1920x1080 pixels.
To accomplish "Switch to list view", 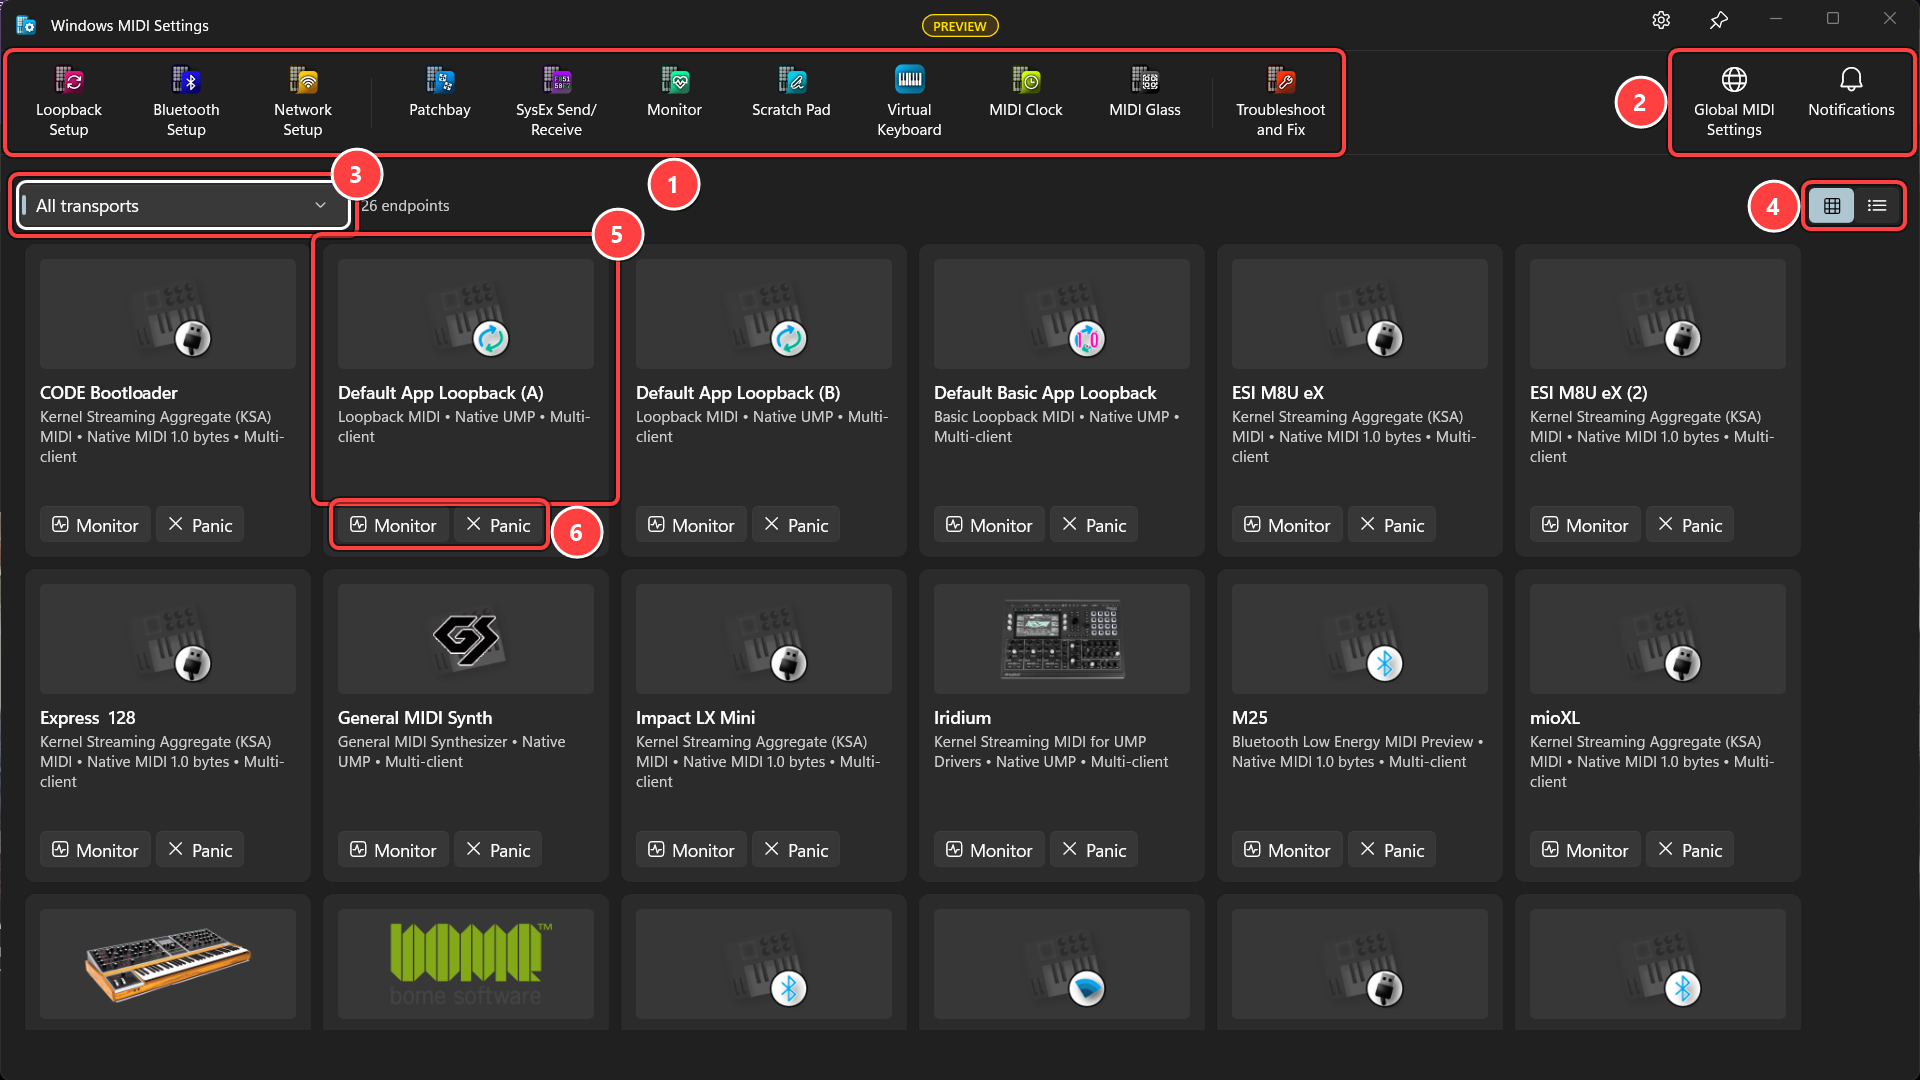I will coord(1877,206).
